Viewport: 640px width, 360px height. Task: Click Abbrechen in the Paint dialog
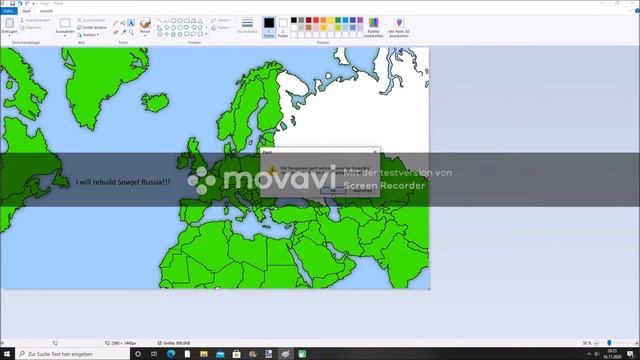tap(362, 191)
